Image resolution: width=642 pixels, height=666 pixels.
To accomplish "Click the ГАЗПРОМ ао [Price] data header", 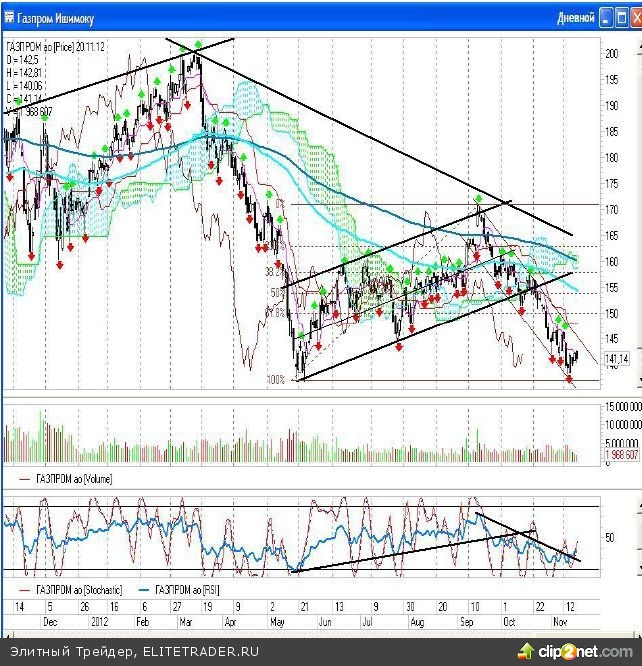I will click(x=55, y=47).
